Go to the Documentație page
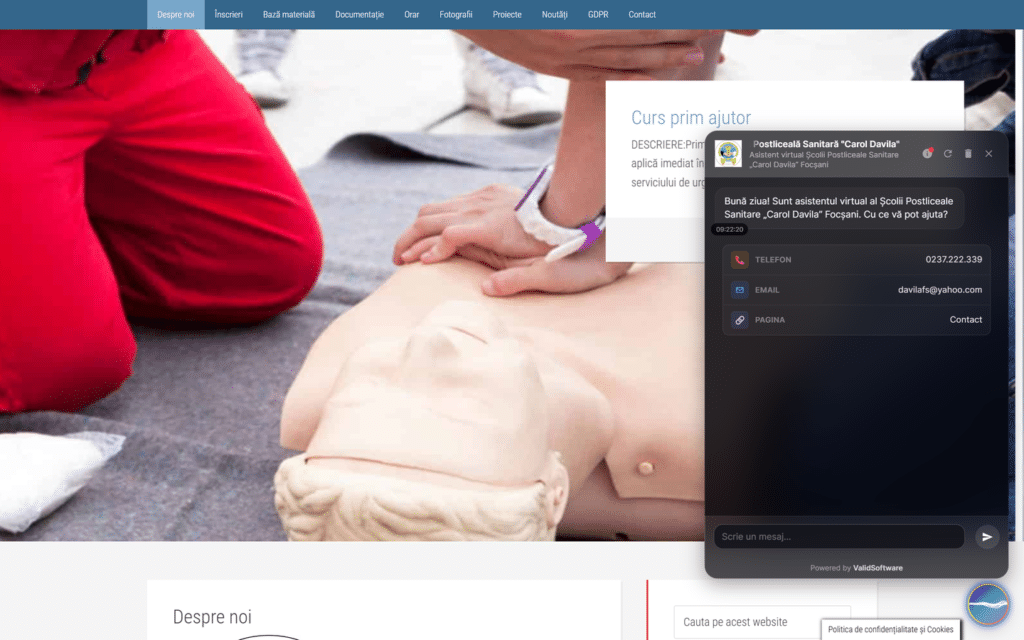The image size is (1024, 640). tap(359, 14)
